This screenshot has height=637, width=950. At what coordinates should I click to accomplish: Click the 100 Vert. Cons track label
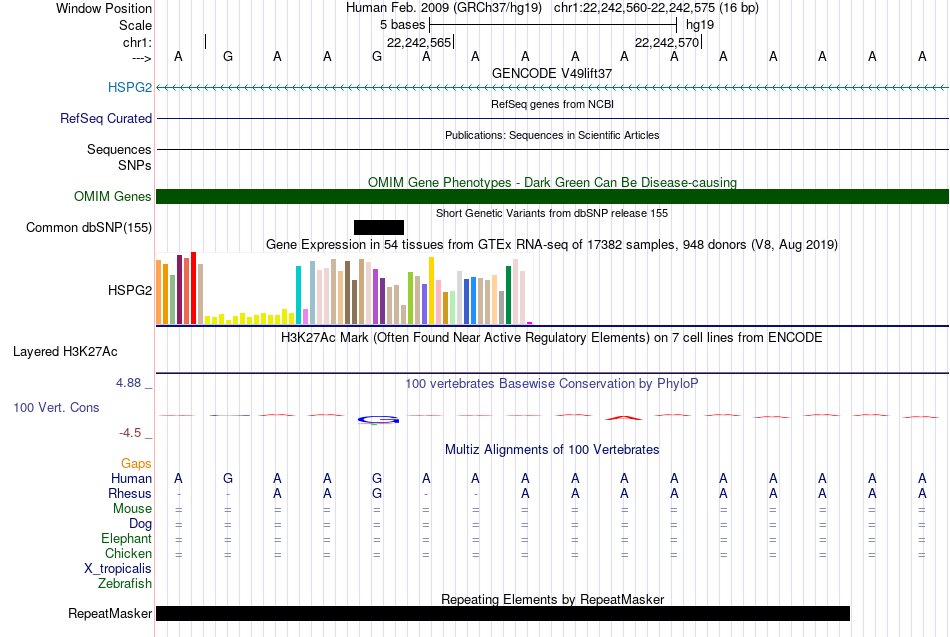(x=56, y=407)
